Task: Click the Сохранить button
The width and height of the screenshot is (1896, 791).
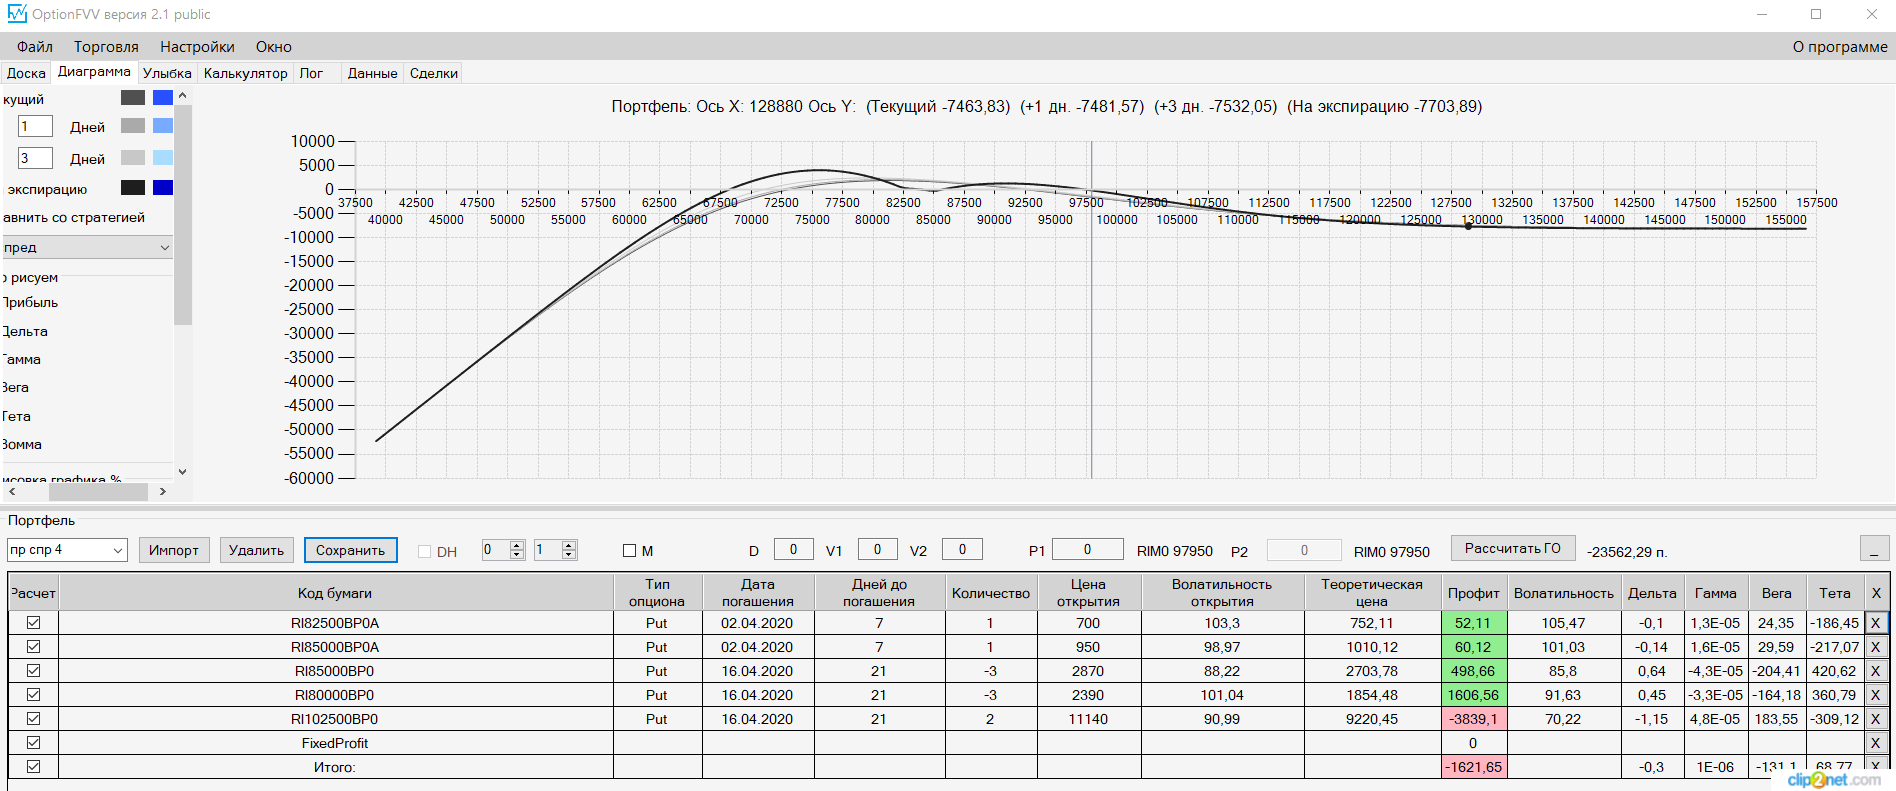Action: (350, 550)
